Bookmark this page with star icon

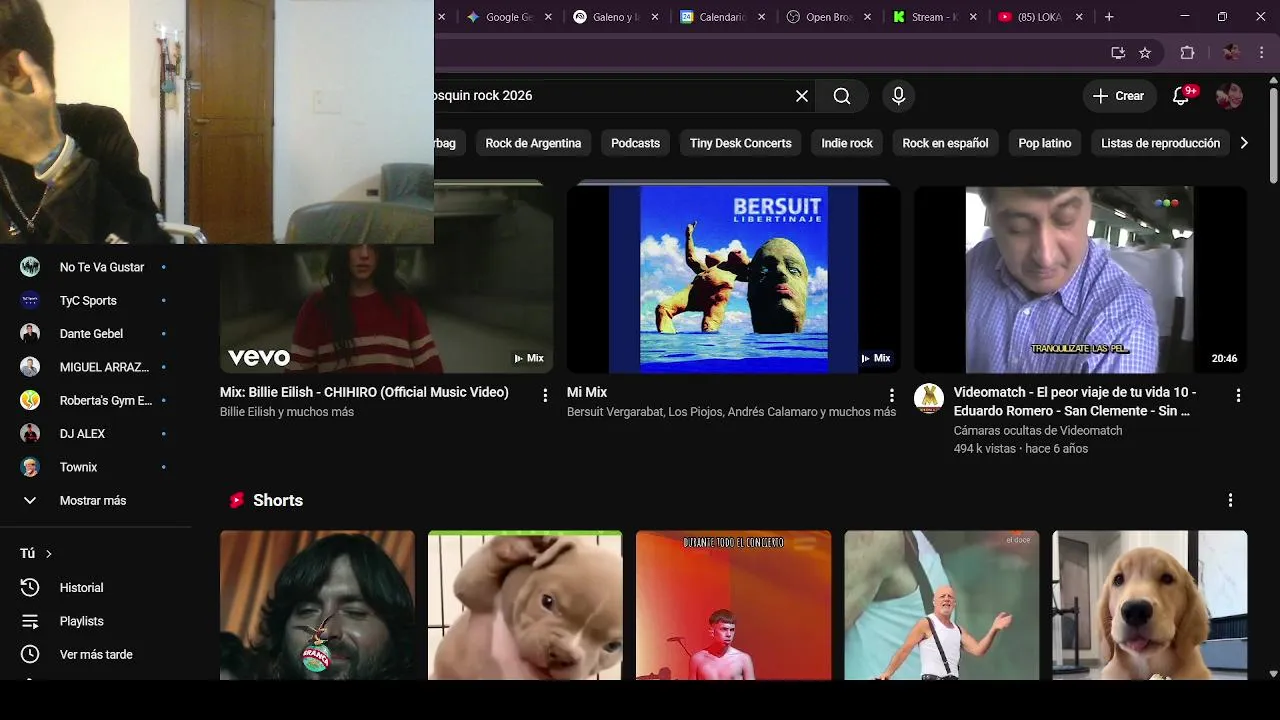point(1145,53)
